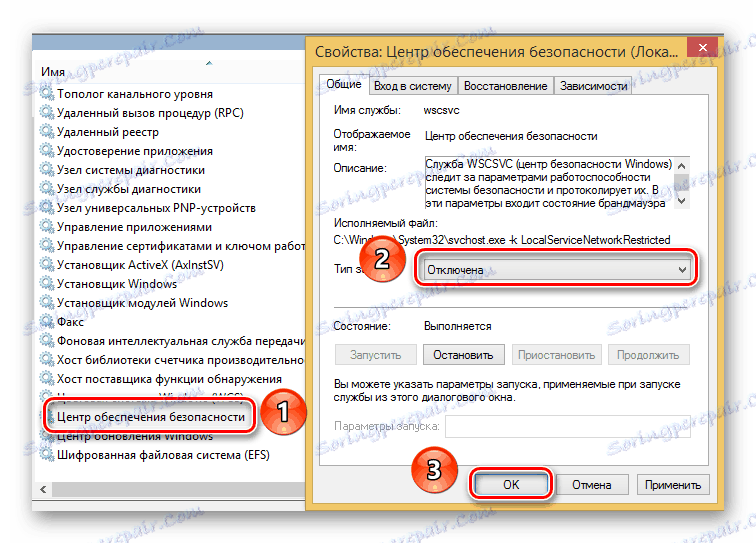Viewport: 756px width, 543px height.
Task: Close the Свойства dialog window
Action: click(702, 48)
